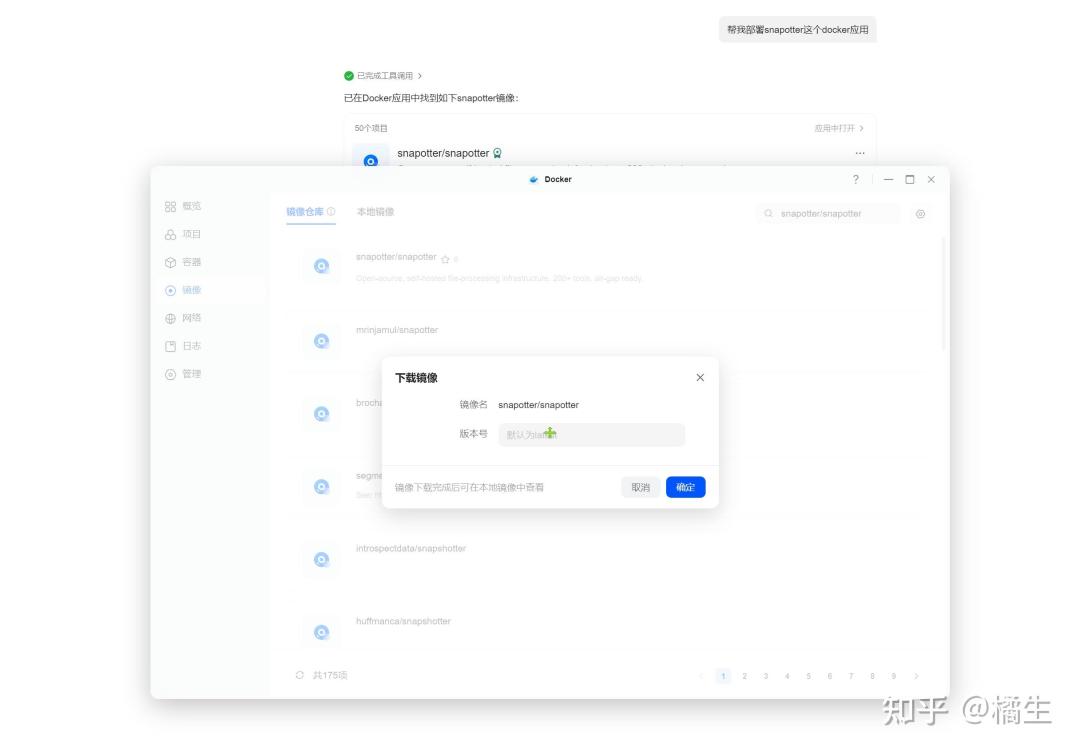Screen dimensions: 1080x754
Task: Open the 网络 network sidebar item
Action: click(183, 318)
